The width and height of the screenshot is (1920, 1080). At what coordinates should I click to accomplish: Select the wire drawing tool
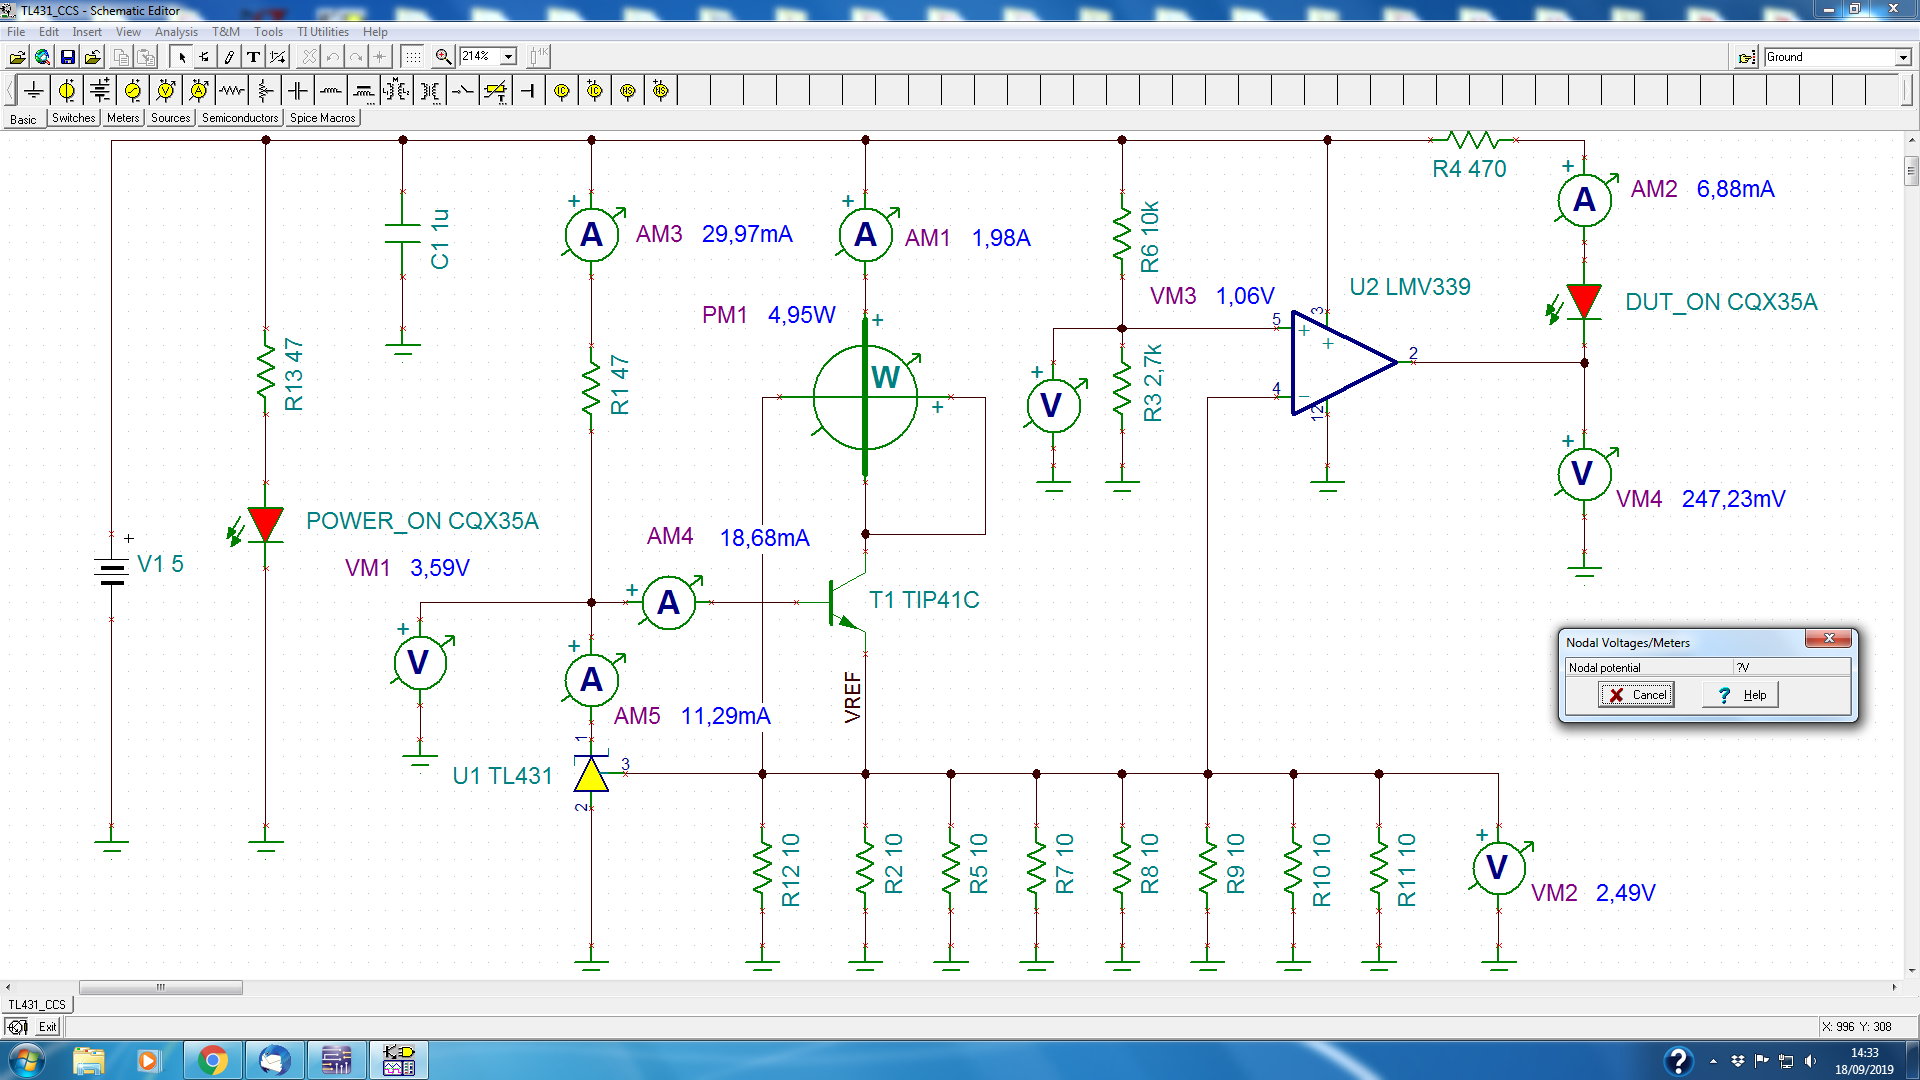(x=205, y=57)
